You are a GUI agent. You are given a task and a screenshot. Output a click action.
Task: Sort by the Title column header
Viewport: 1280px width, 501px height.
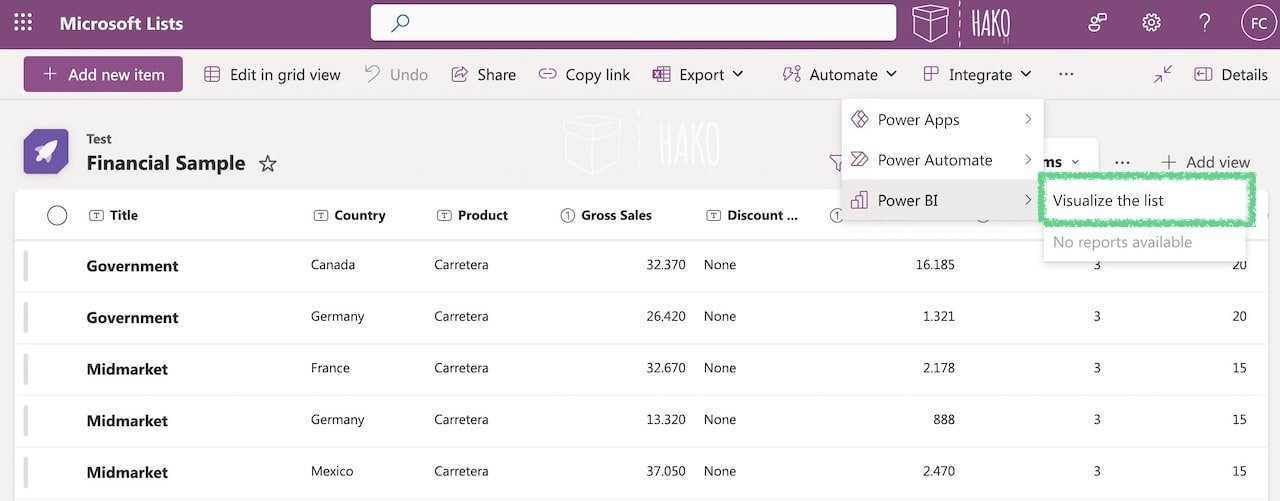[114, 215]
